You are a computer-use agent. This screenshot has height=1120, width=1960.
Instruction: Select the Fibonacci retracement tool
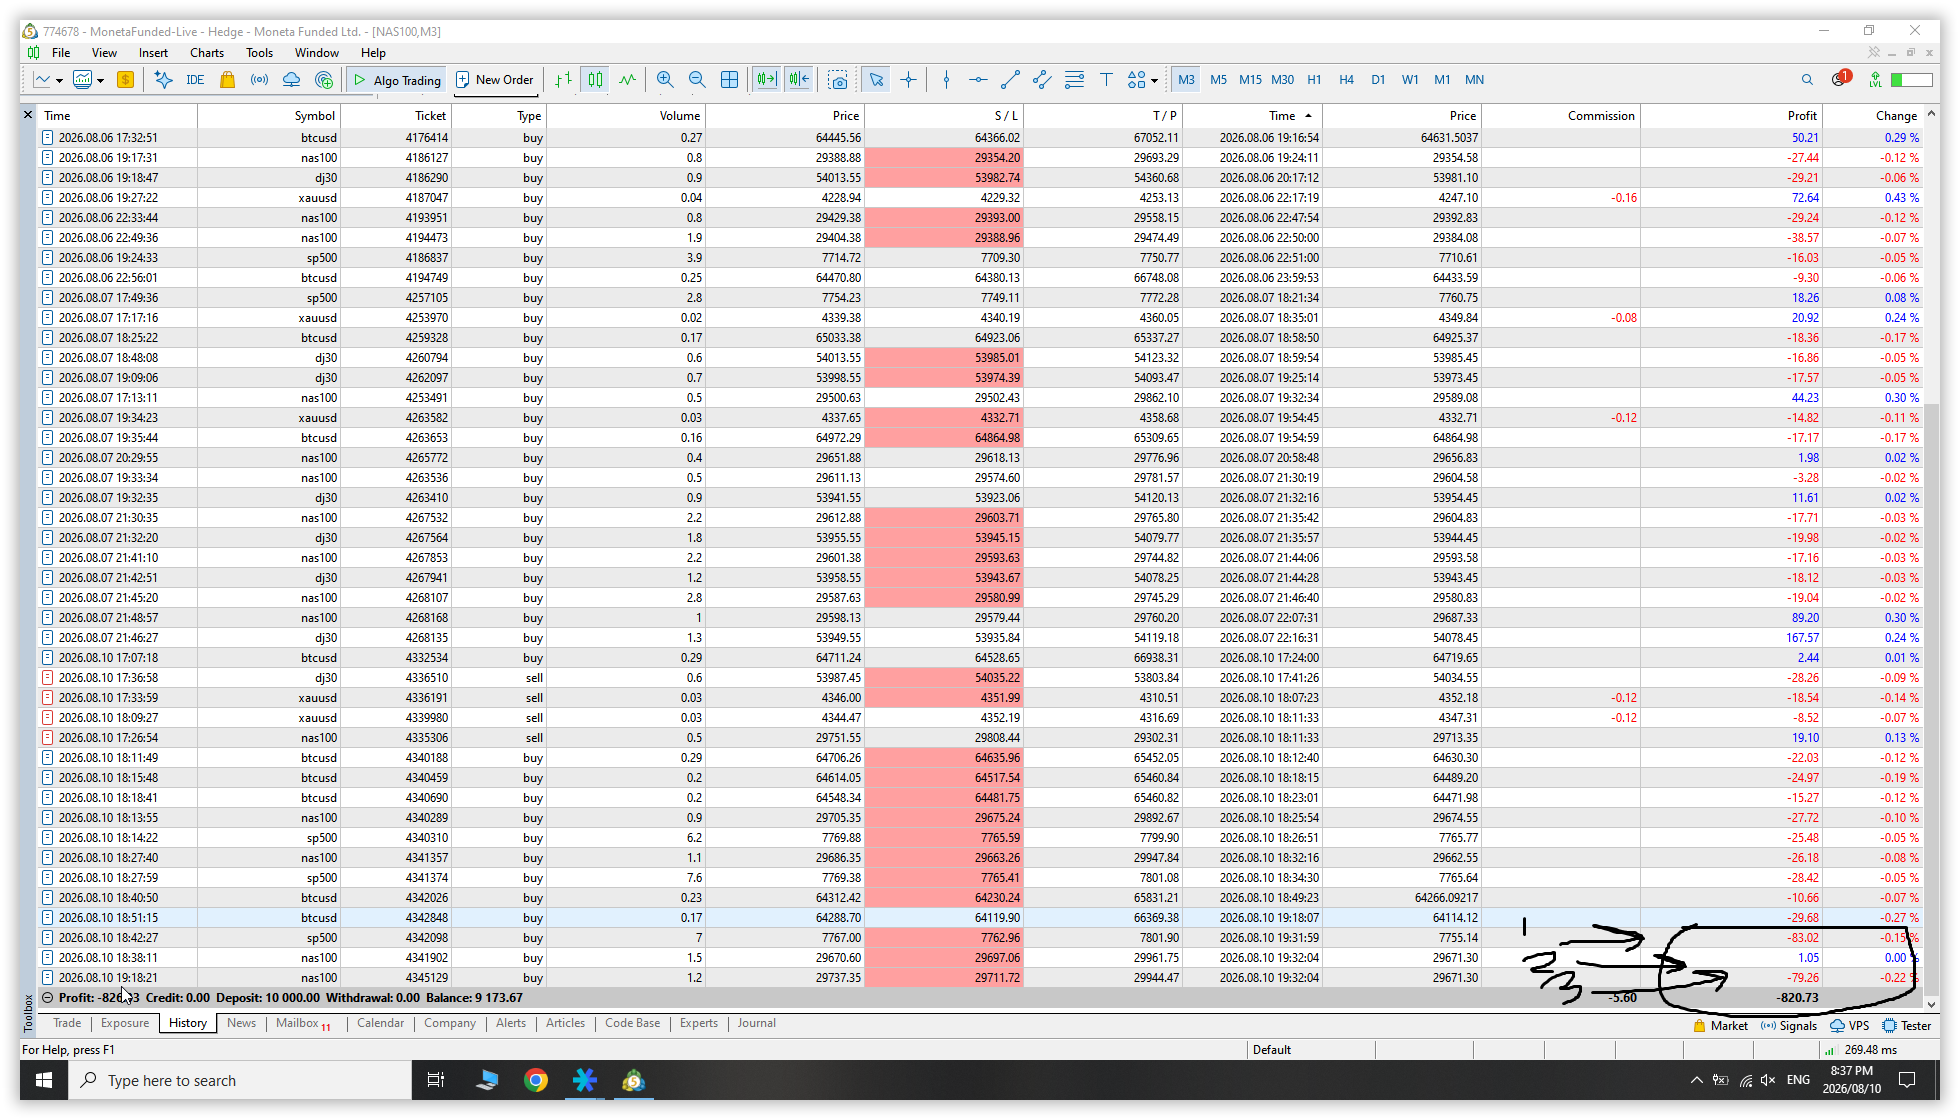1074,80
